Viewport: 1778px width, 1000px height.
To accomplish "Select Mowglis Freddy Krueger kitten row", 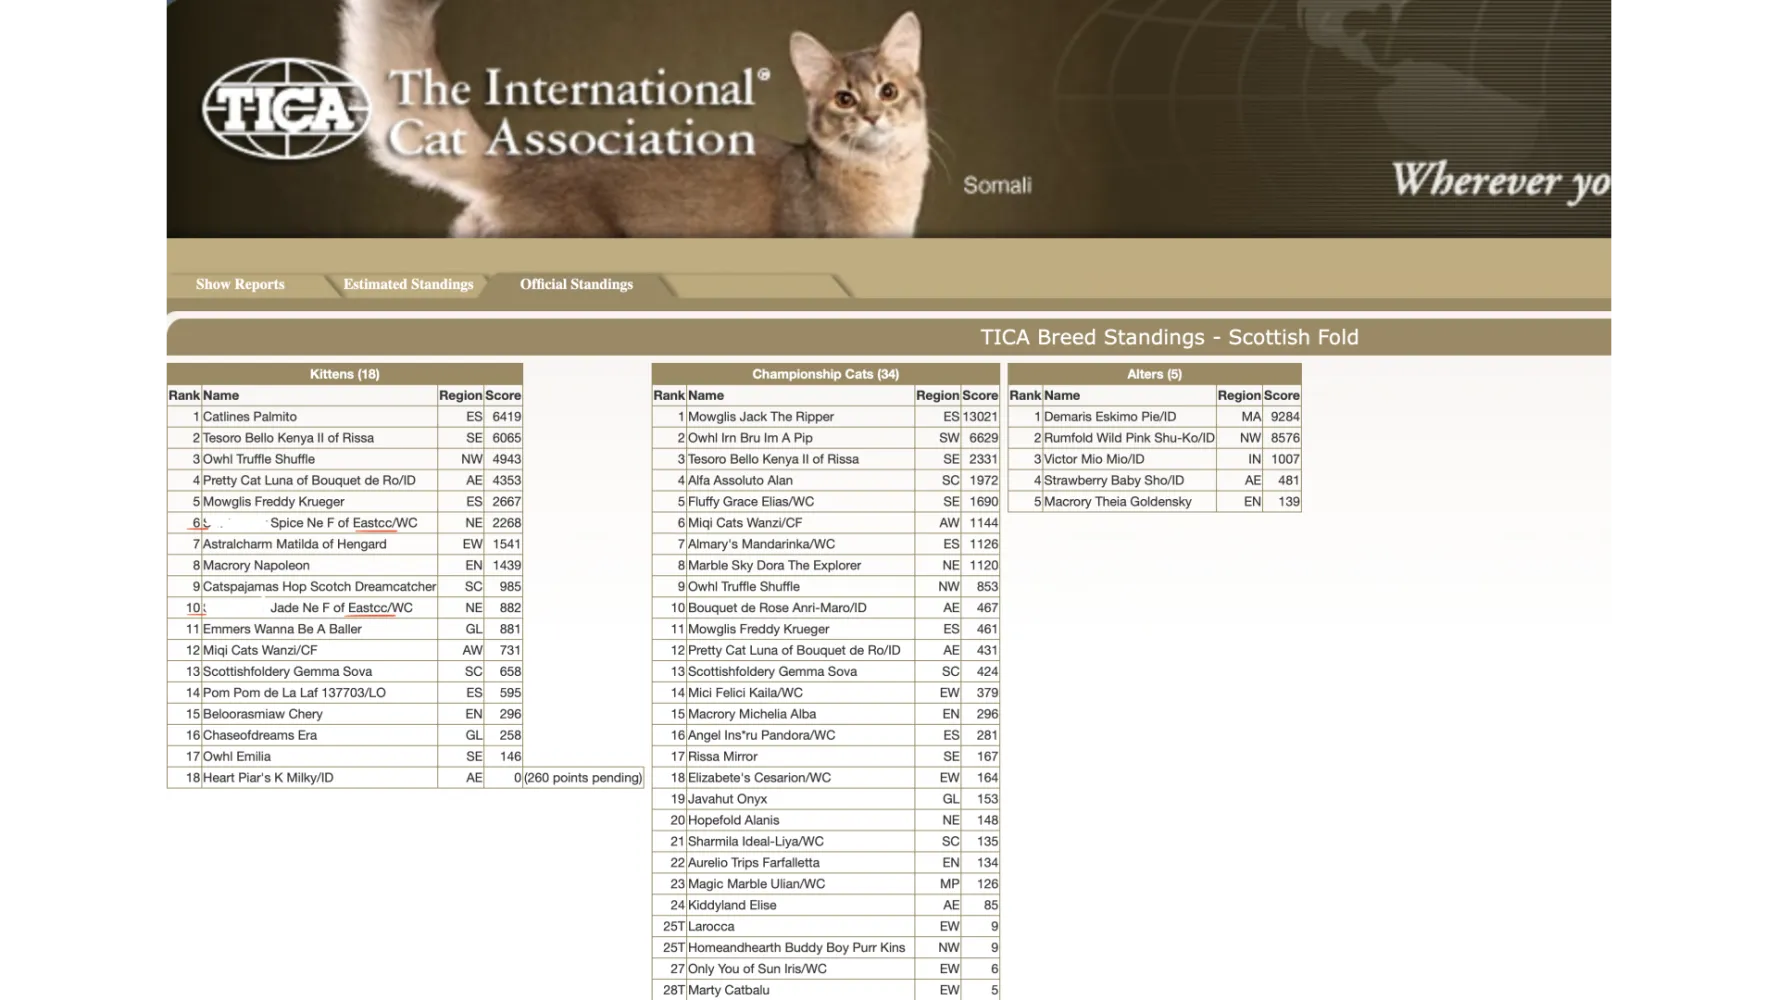I will pyautogui.click(x=345, y=502).
